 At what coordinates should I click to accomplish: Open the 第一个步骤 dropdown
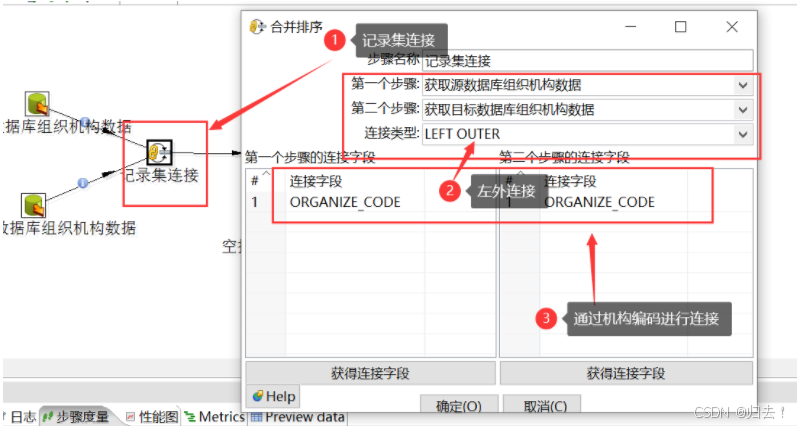743,85
